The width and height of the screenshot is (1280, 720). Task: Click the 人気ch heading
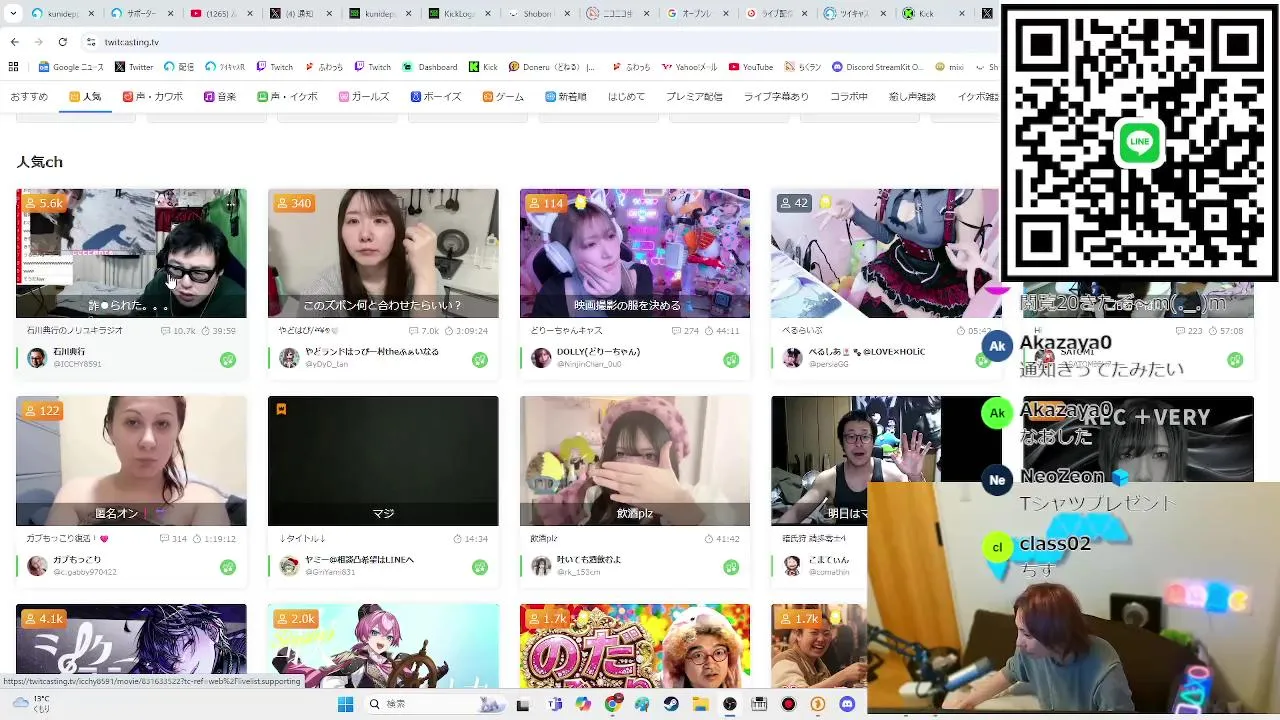click(40, 161)
